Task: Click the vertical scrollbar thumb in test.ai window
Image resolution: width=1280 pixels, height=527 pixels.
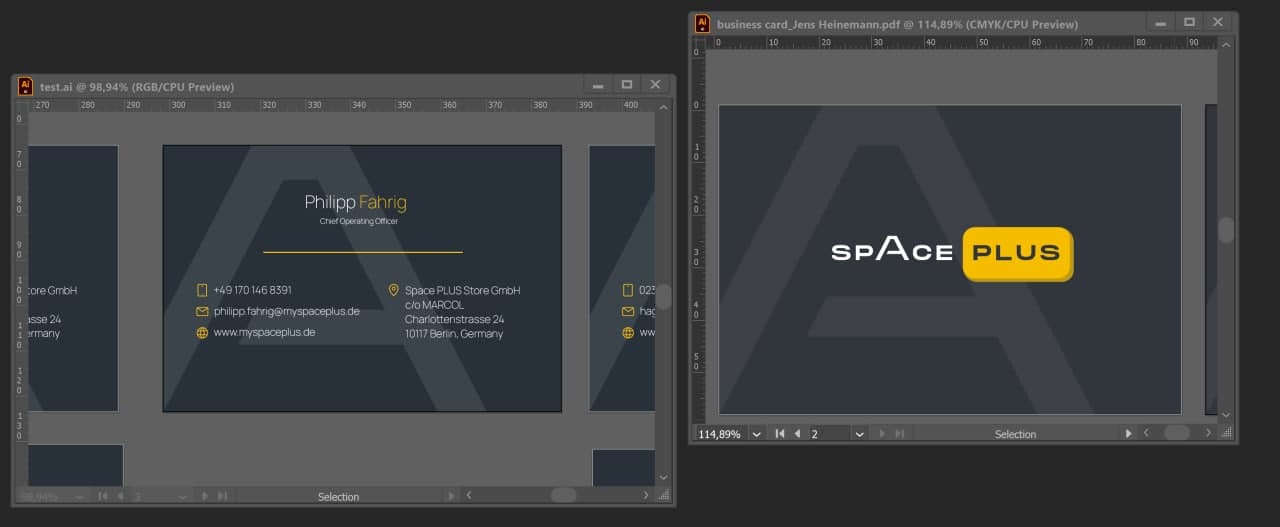Action: 663,296
